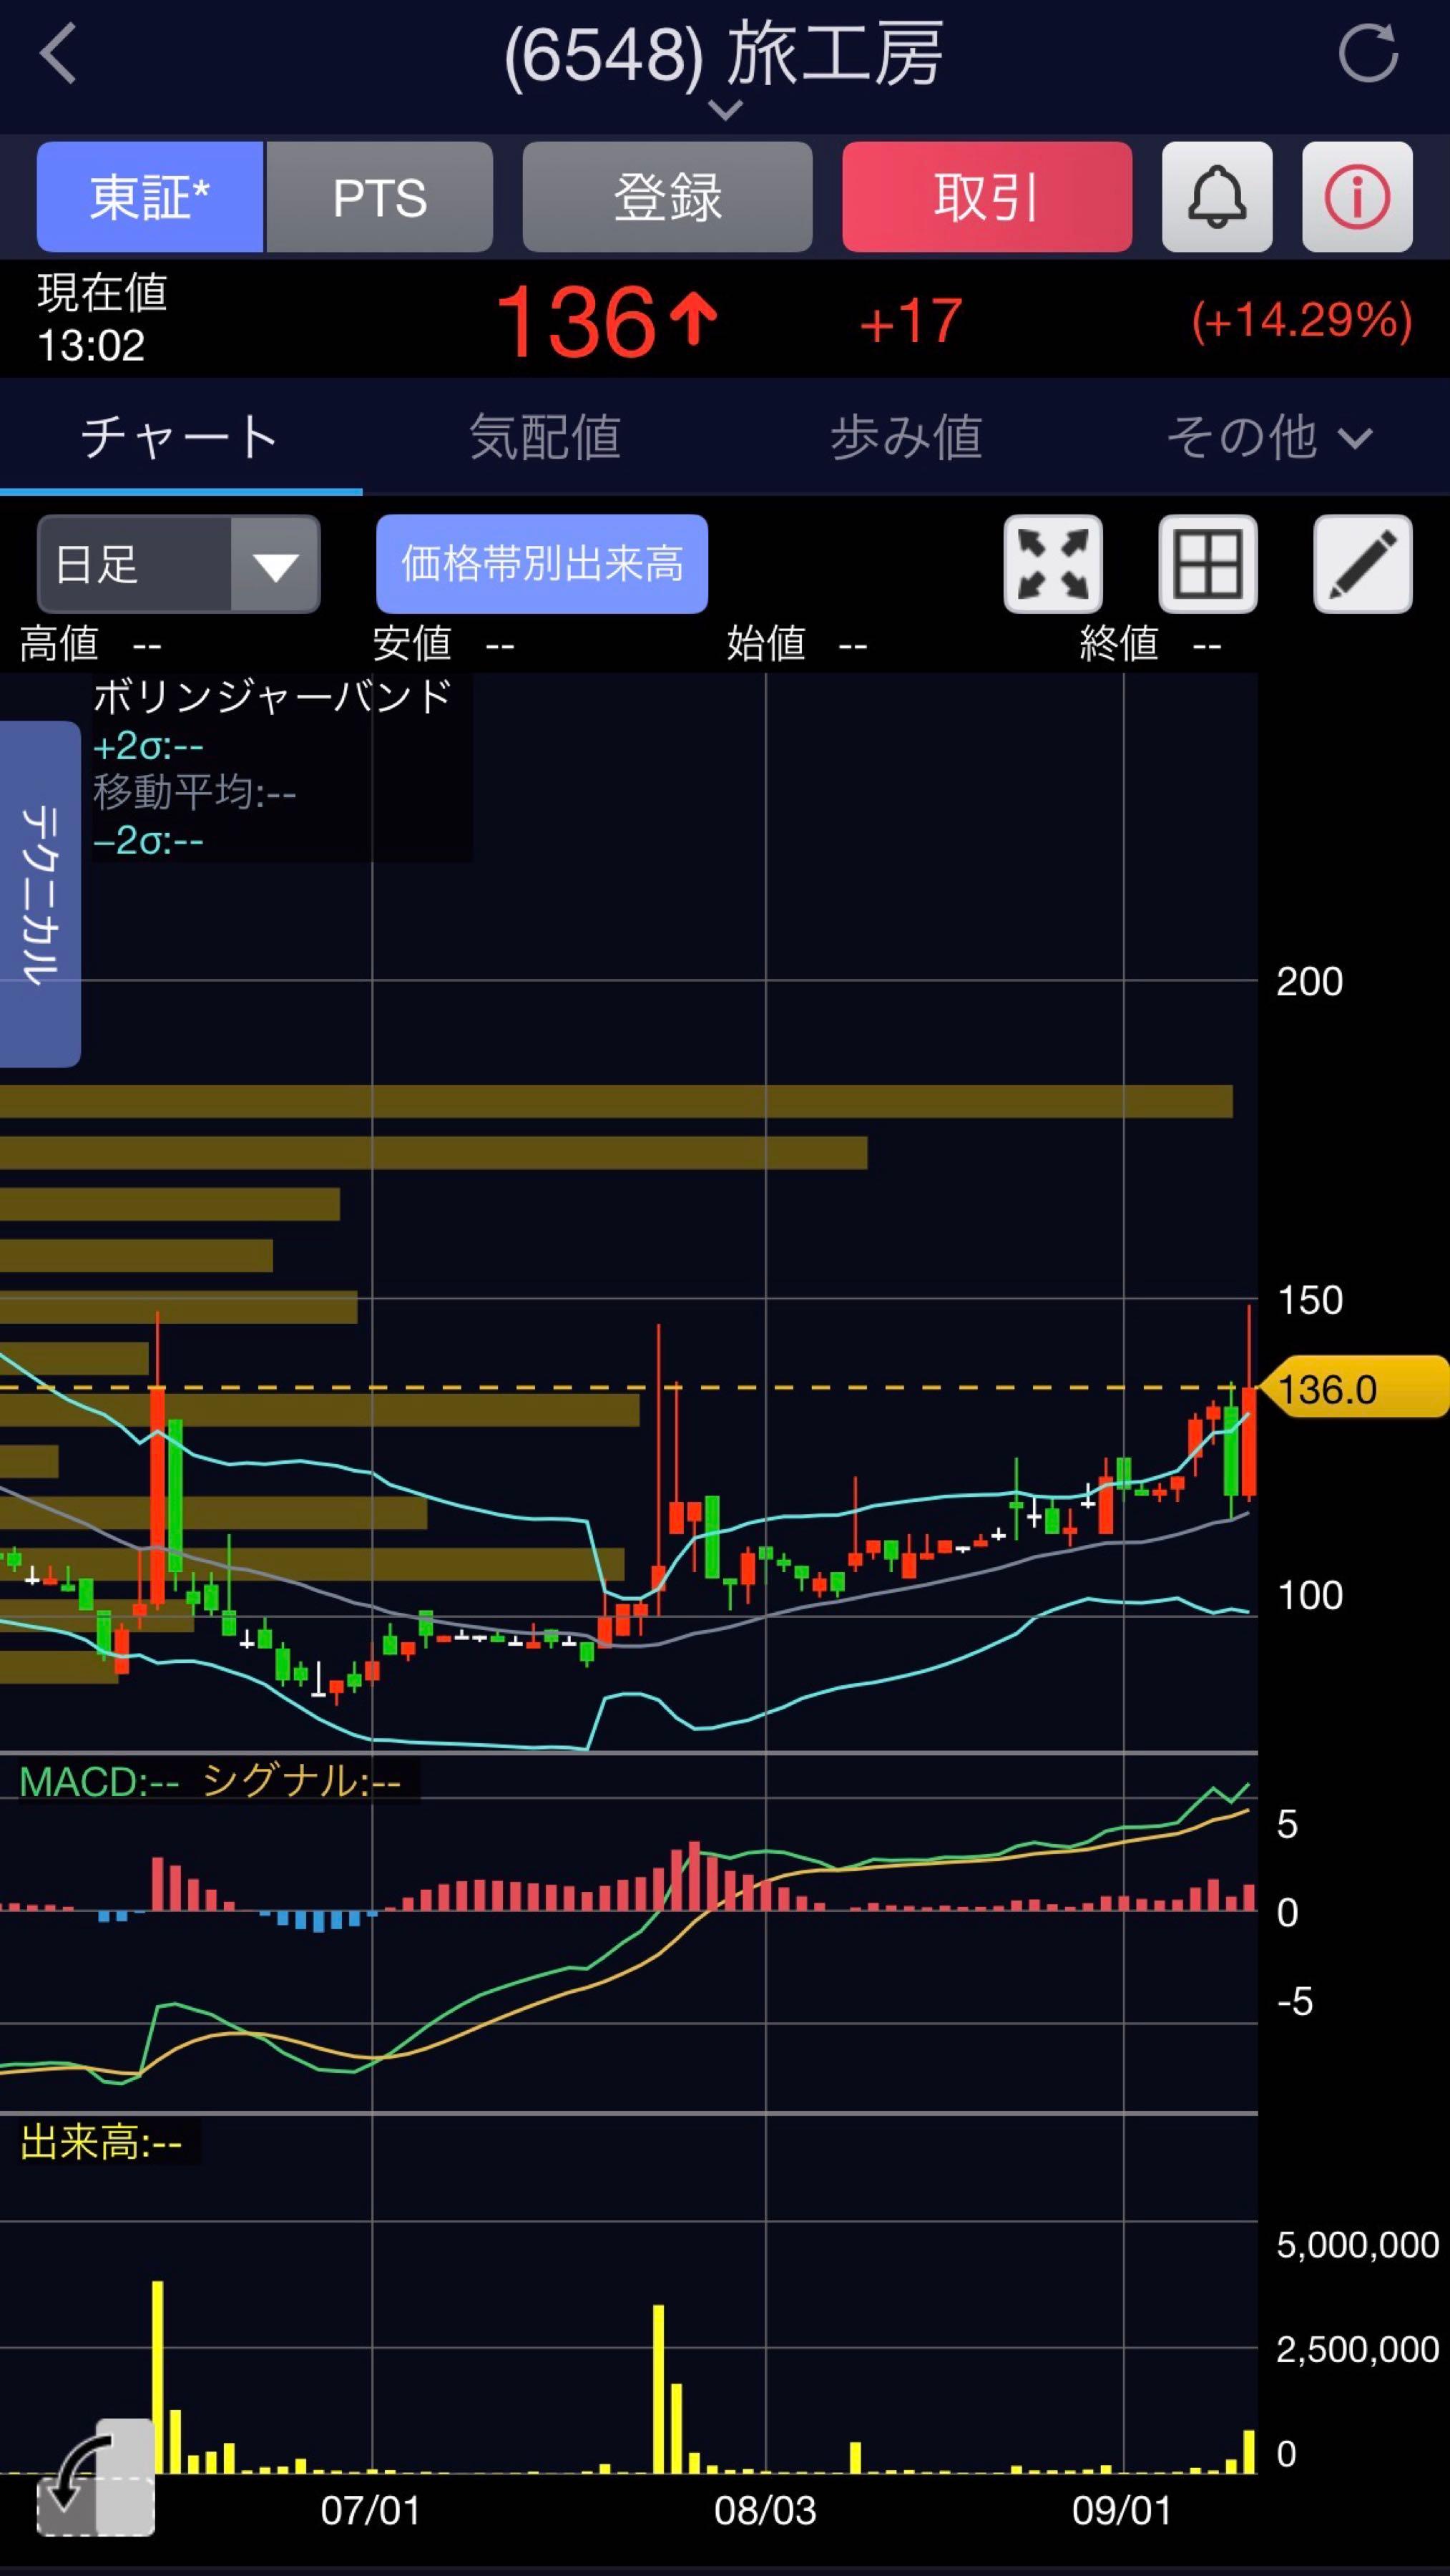Tap the 登録 button
The image size is (1450, 2576).
(668, 197)
